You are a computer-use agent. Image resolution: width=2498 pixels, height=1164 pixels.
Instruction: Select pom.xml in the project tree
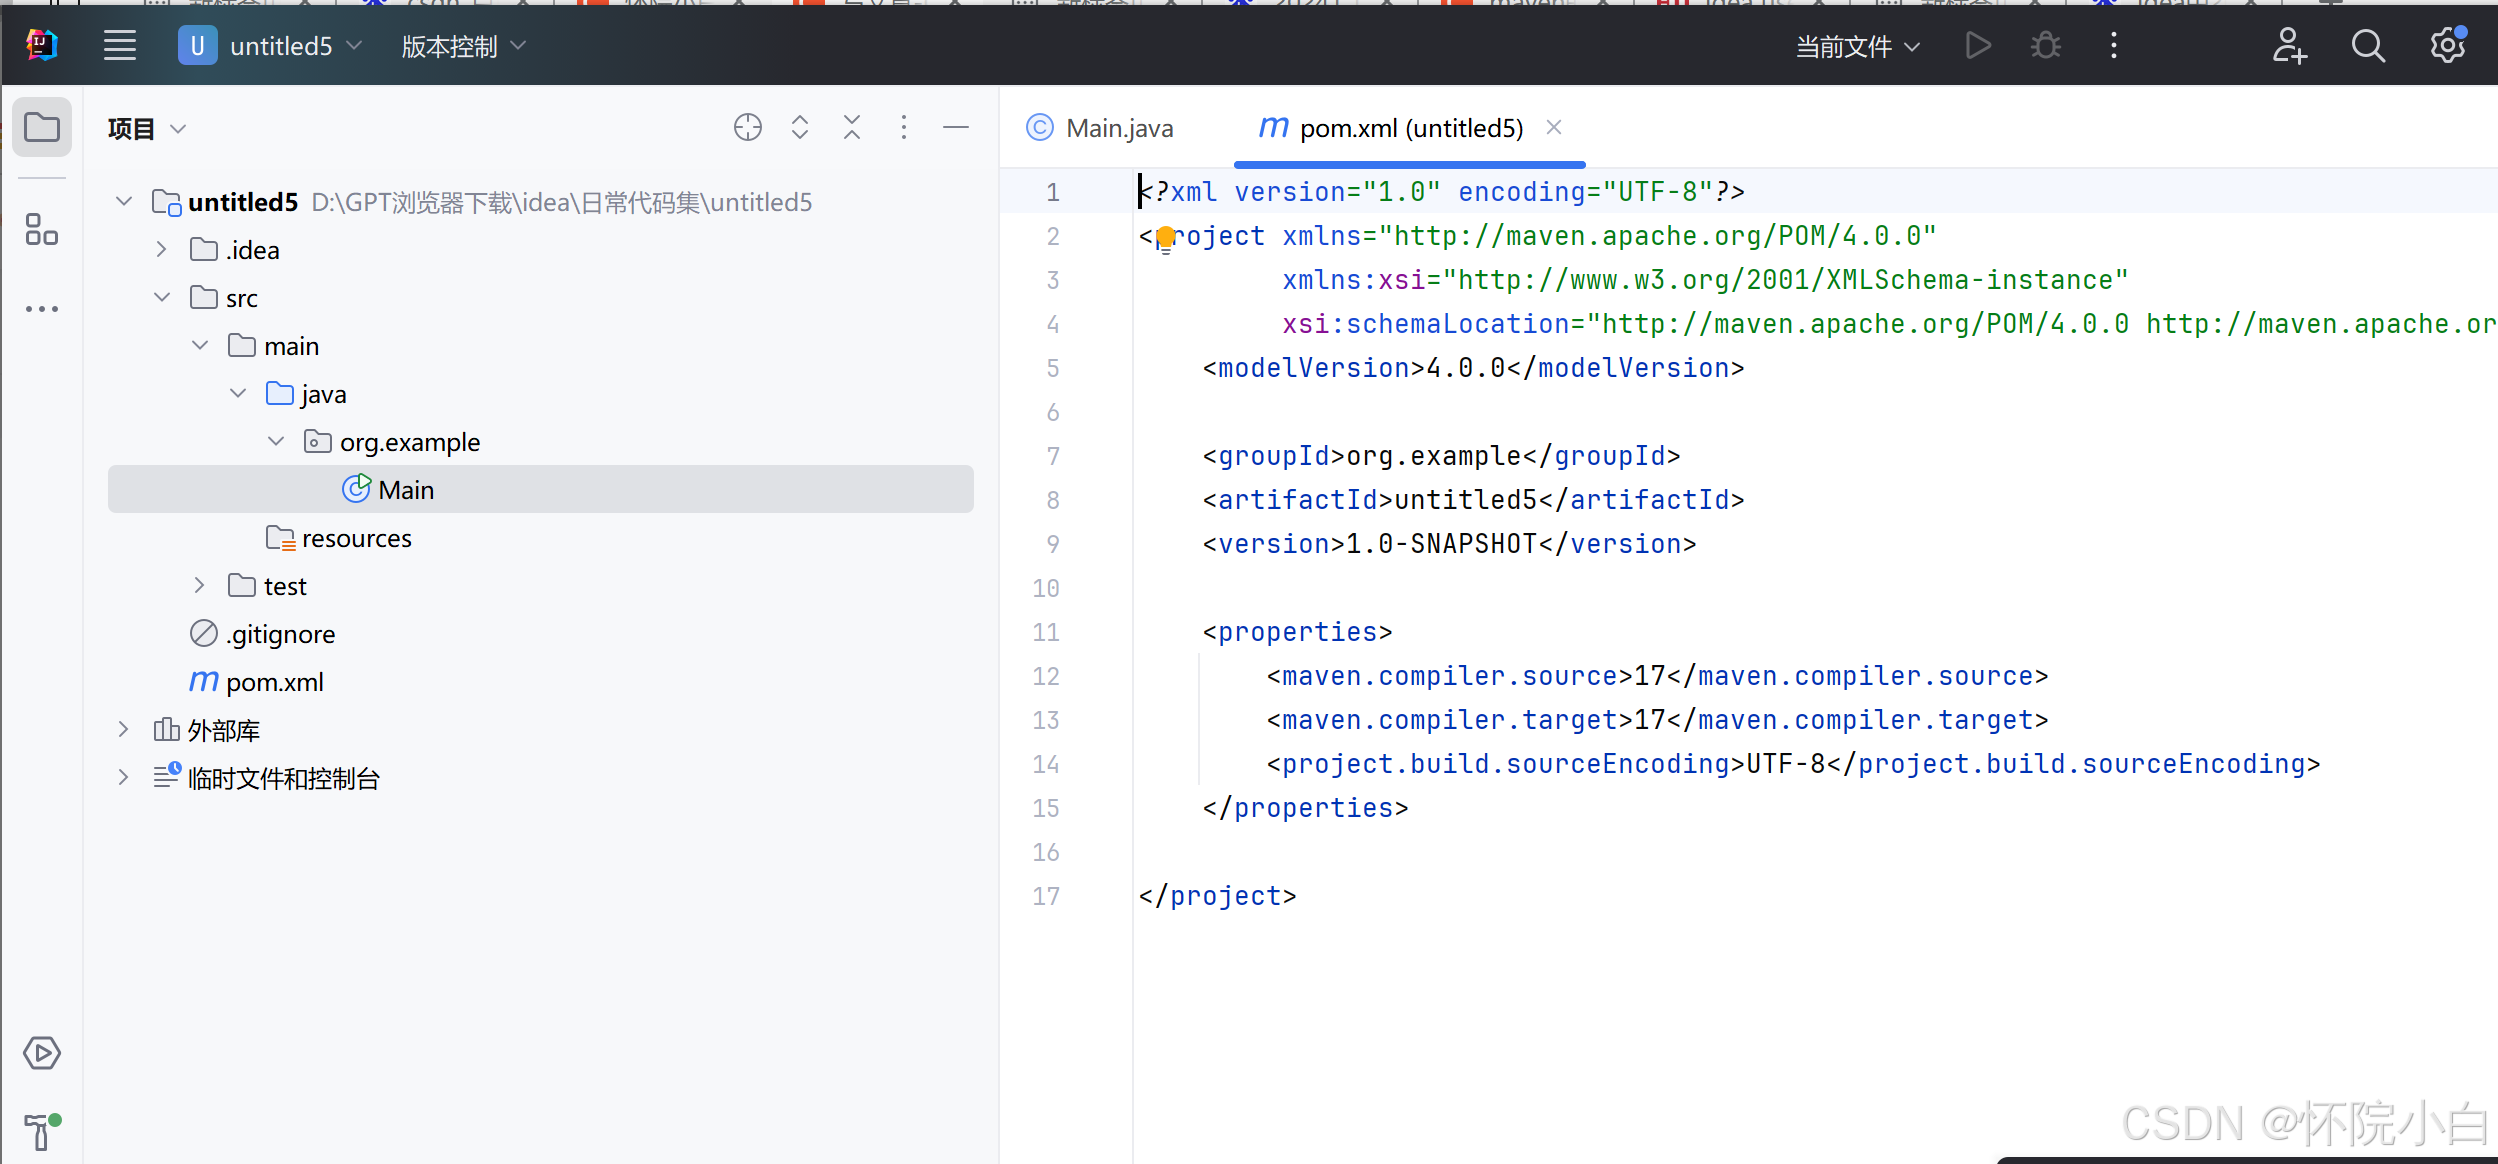point(274,682)
